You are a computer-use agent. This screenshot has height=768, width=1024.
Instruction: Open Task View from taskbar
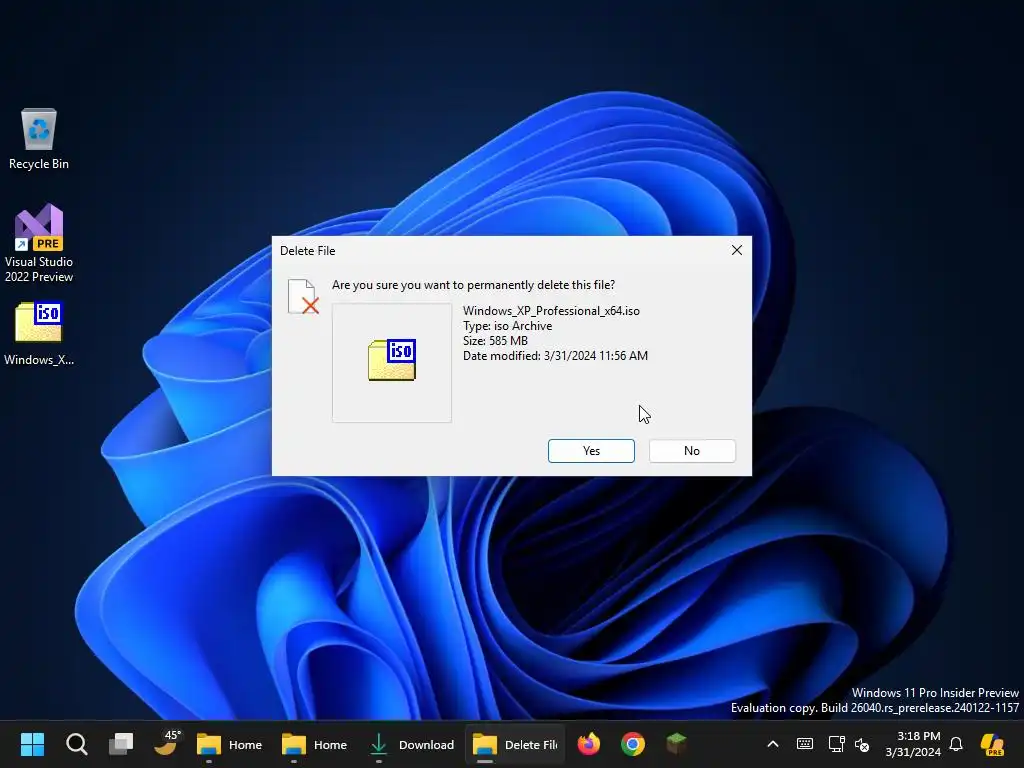click(121, 744)
